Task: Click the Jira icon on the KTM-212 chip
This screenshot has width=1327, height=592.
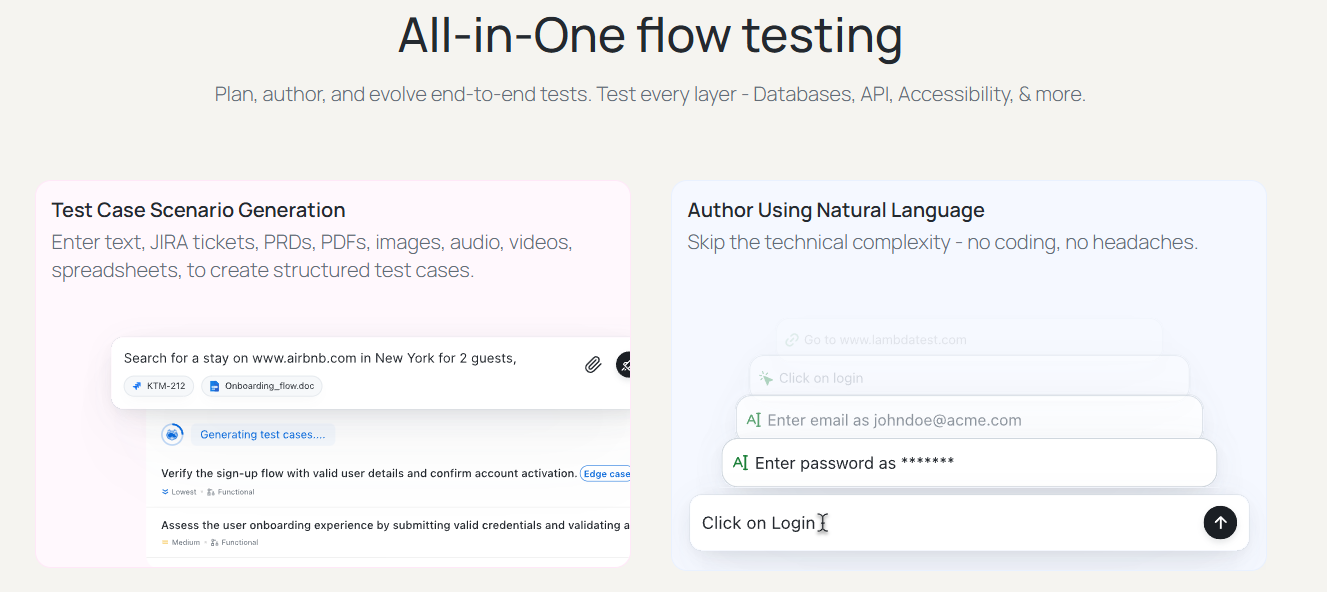Action: pyautogui.click(x=137, y=386)
